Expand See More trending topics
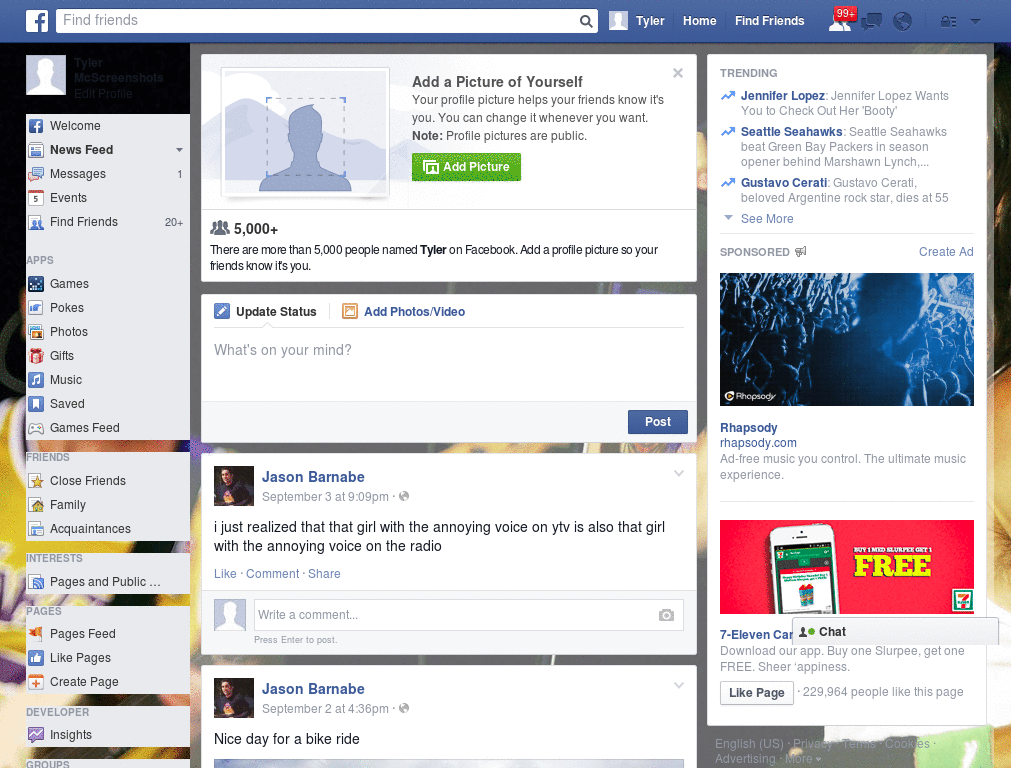Image resolution: width=1024 pixels, height=768 pixels. [x=767, y=219]
